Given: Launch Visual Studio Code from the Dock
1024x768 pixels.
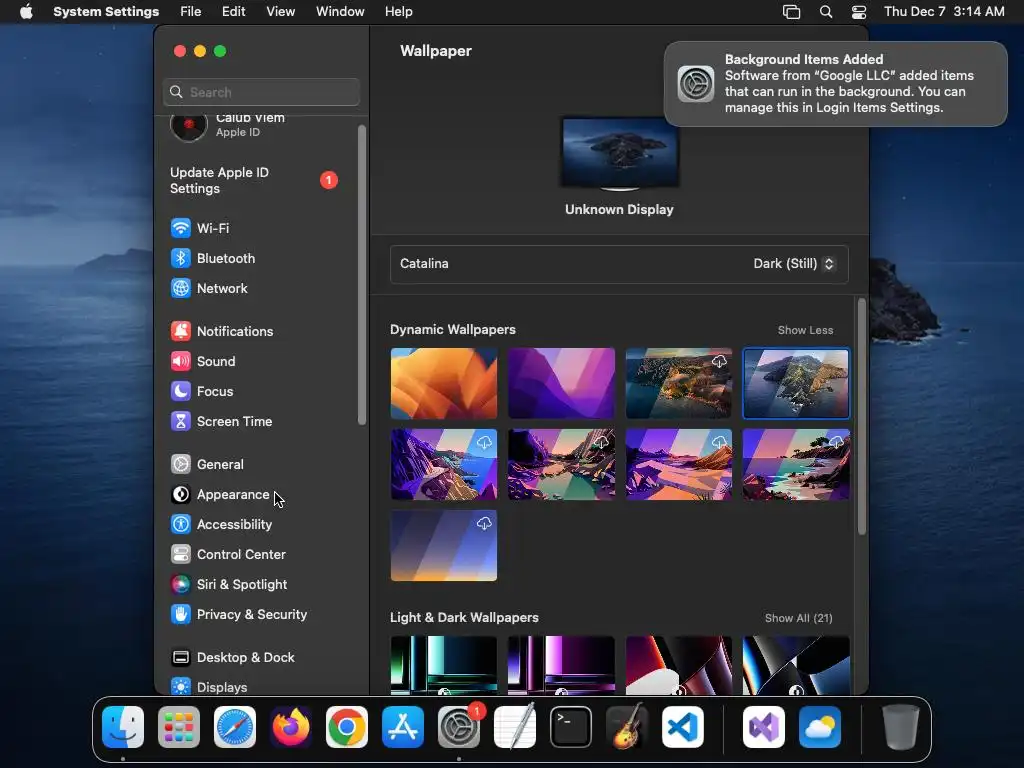Looking at the screenshot, I should pyautogui.click(x=683, y=727).
